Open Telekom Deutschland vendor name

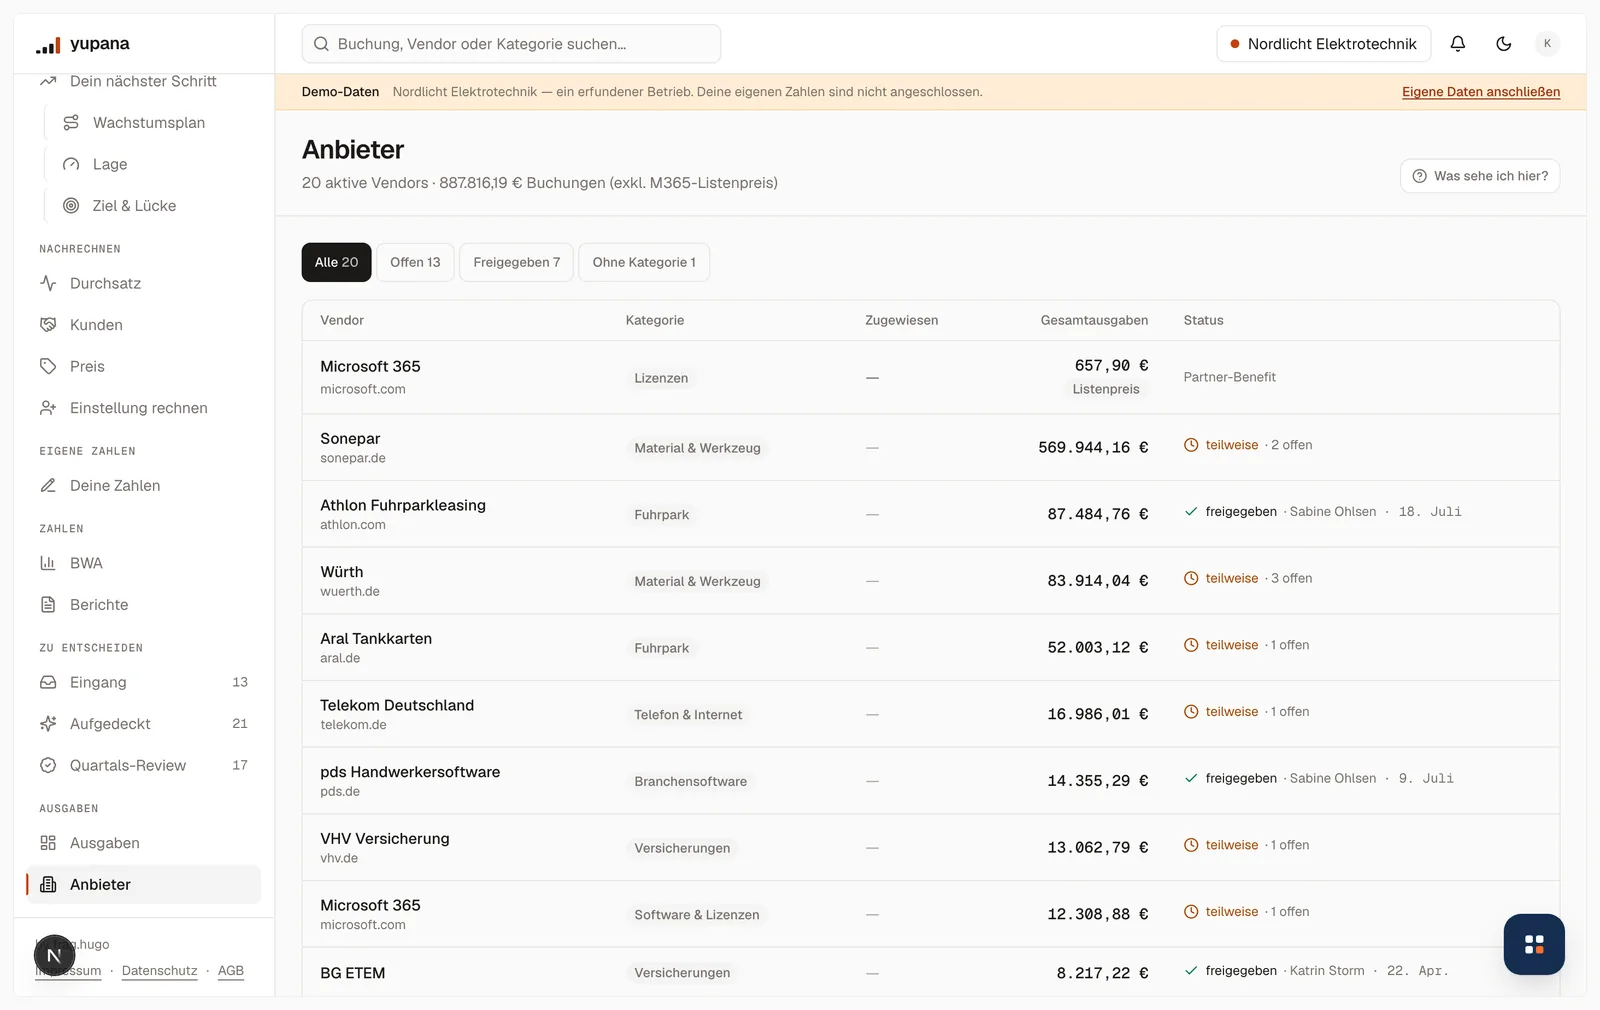(397, 705)
